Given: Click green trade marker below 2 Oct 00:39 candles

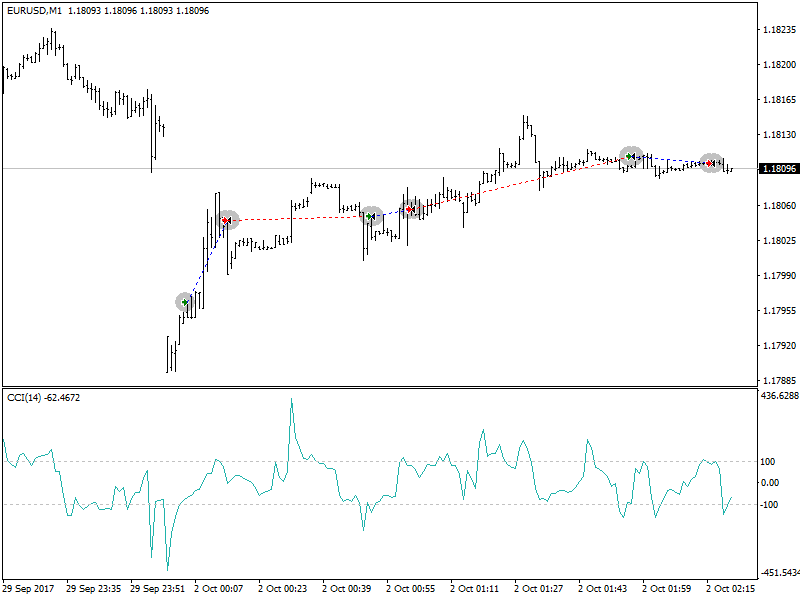Looking at the screenshot, I should (x=371, y=216).
